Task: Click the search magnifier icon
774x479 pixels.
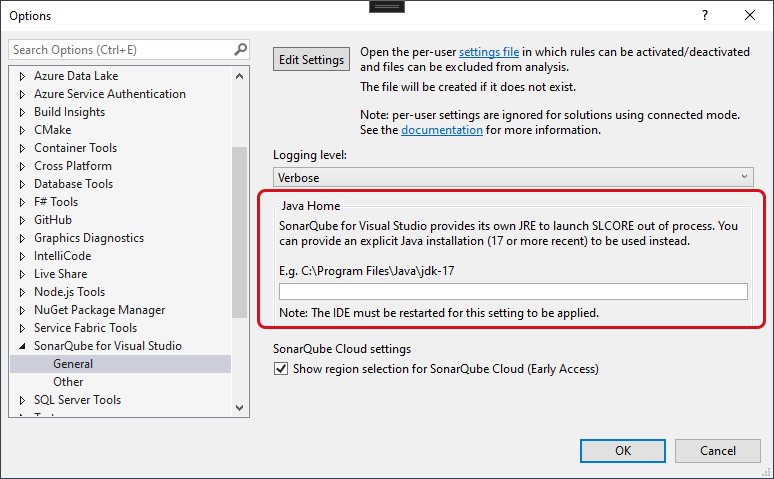Action: (240, 49)
